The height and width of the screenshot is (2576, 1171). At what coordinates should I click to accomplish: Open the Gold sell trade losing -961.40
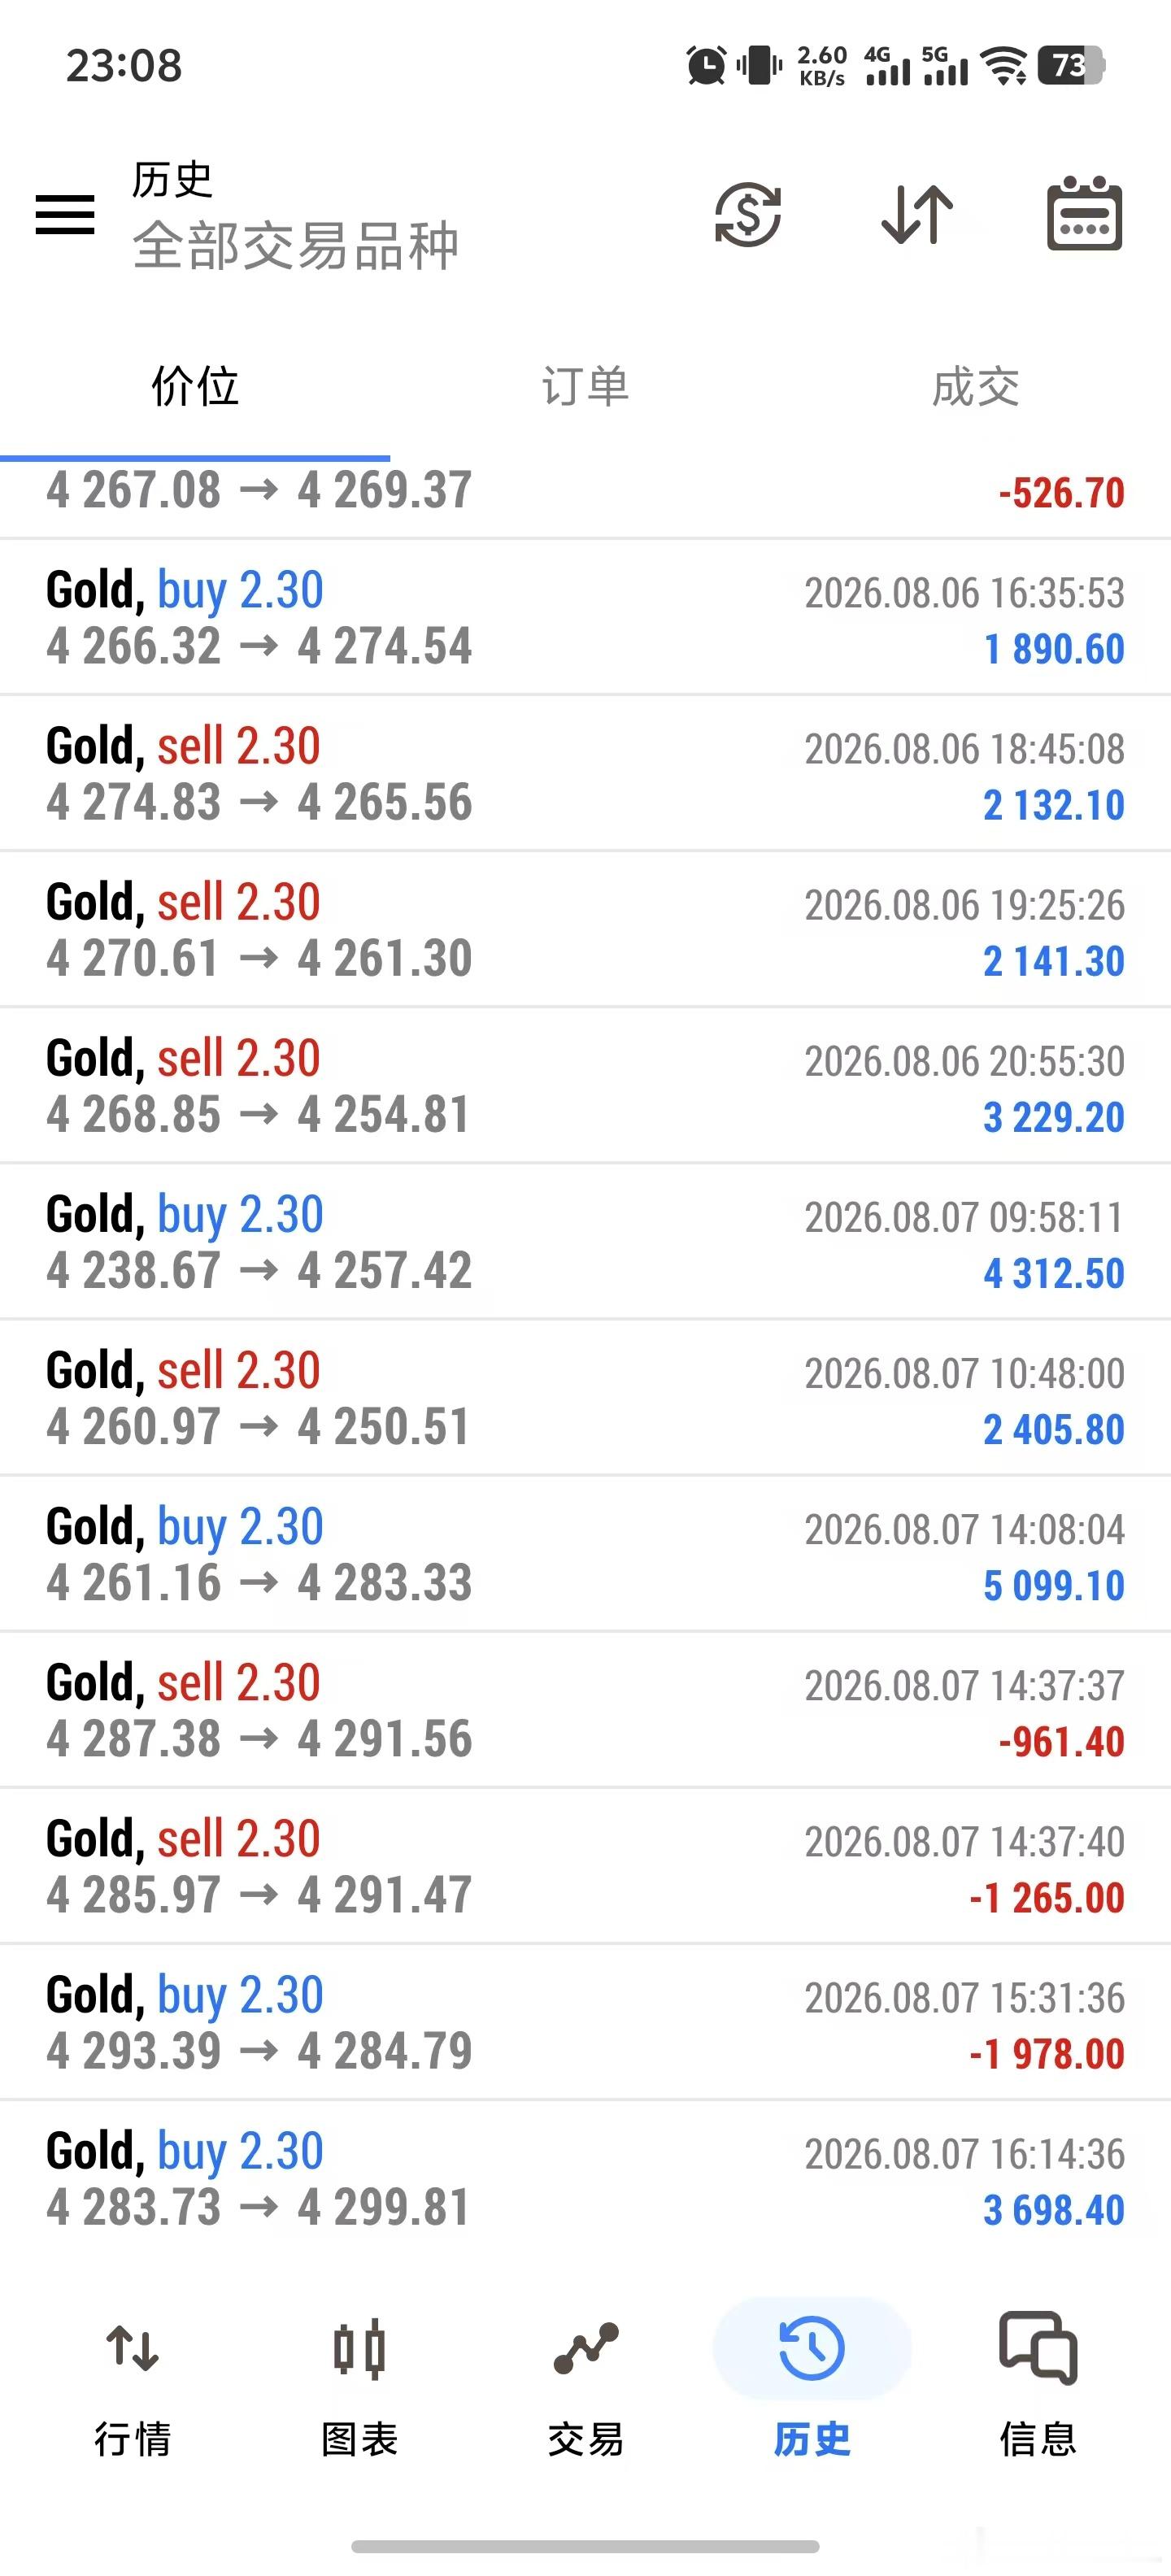[585, 1710]
